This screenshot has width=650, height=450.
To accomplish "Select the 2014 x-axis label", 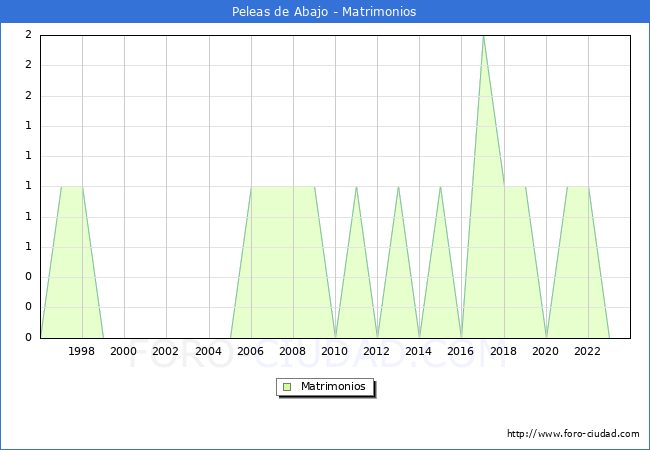I will click(x=419, y=351).
